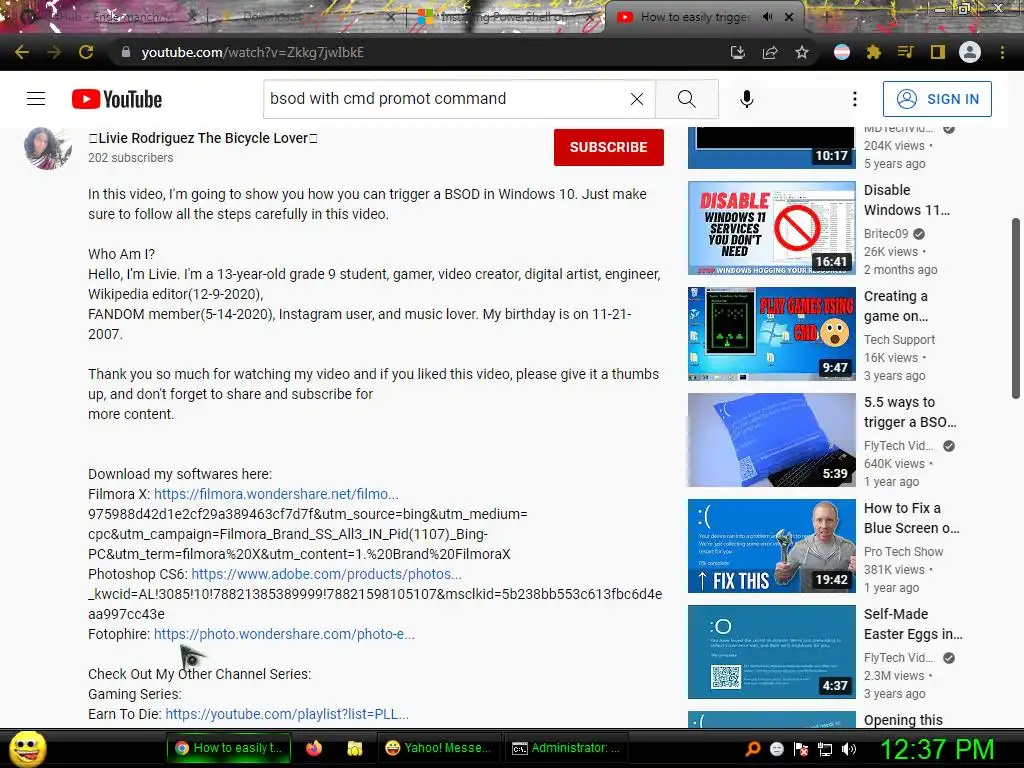Toggle the browser side panel
The width and height of the screenshot is (1024, 768).
(938, 52)
